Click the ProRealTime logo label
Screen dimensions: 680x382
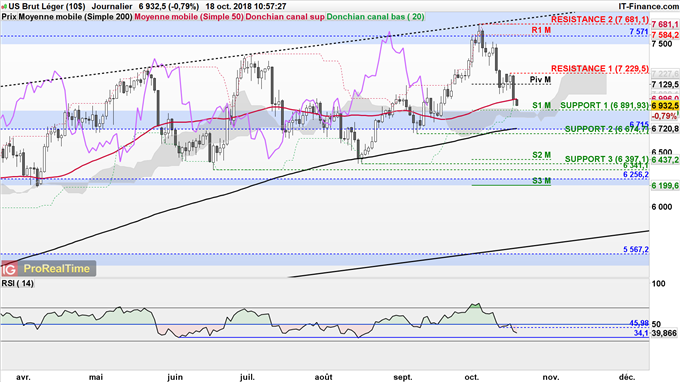(x=56, y=269)
